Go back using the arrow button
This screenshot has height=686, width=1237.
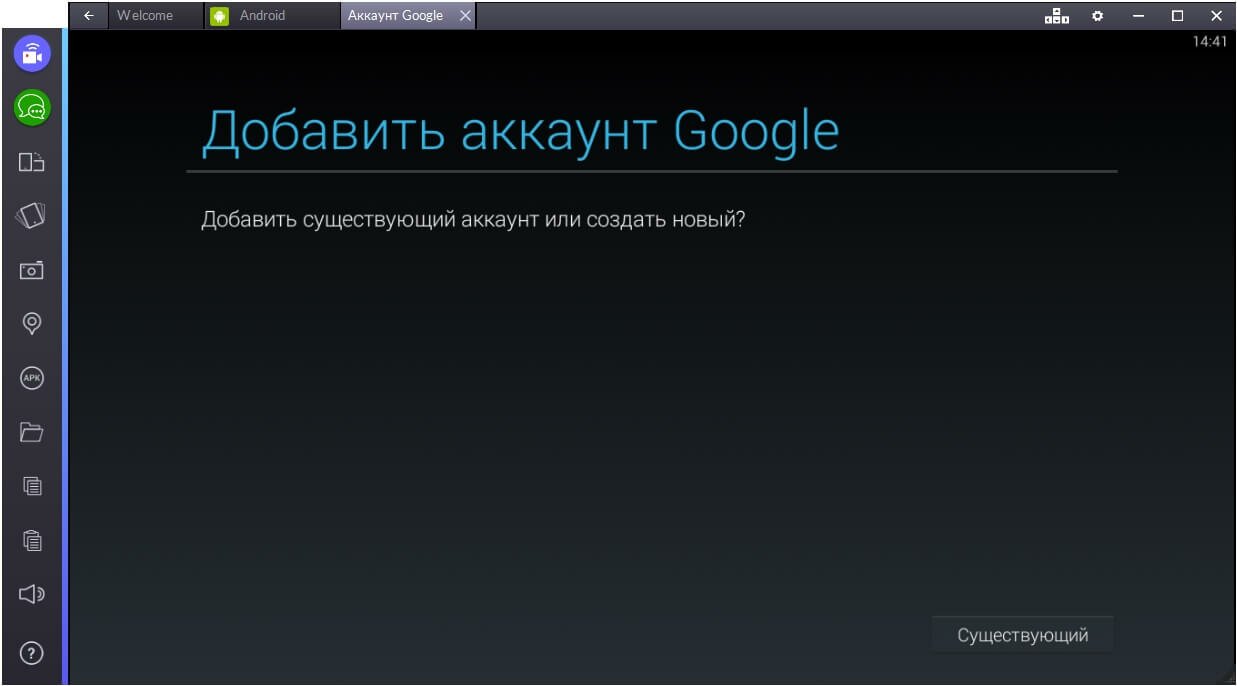coord(88,15)
